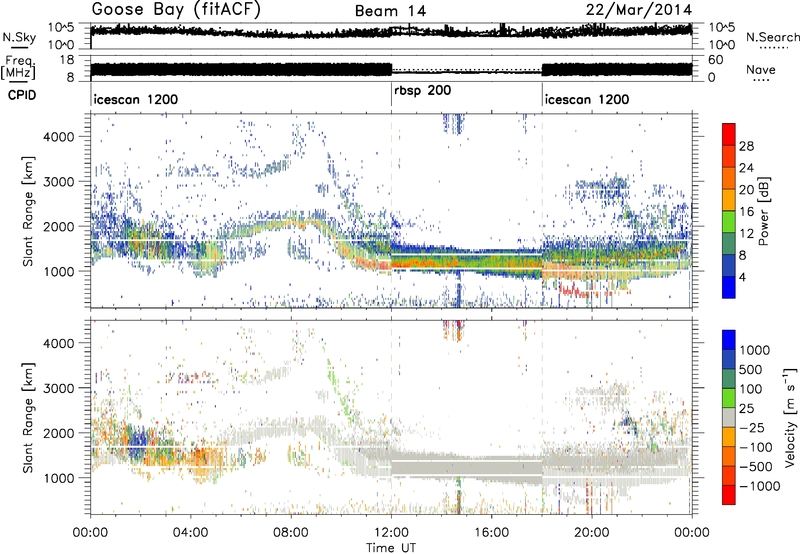
Task: Click the "2000" range tick in power panel
Action: pyautogui.click(x=58, y=226)
